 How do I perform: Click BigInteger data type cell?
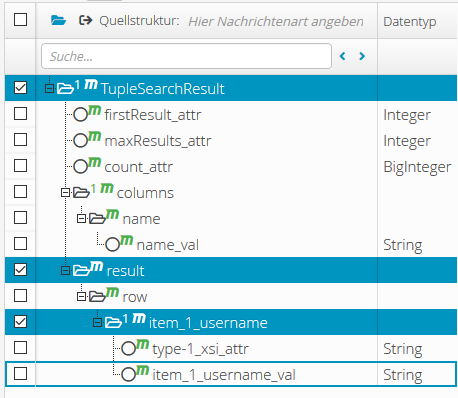[x=417, y=167]
